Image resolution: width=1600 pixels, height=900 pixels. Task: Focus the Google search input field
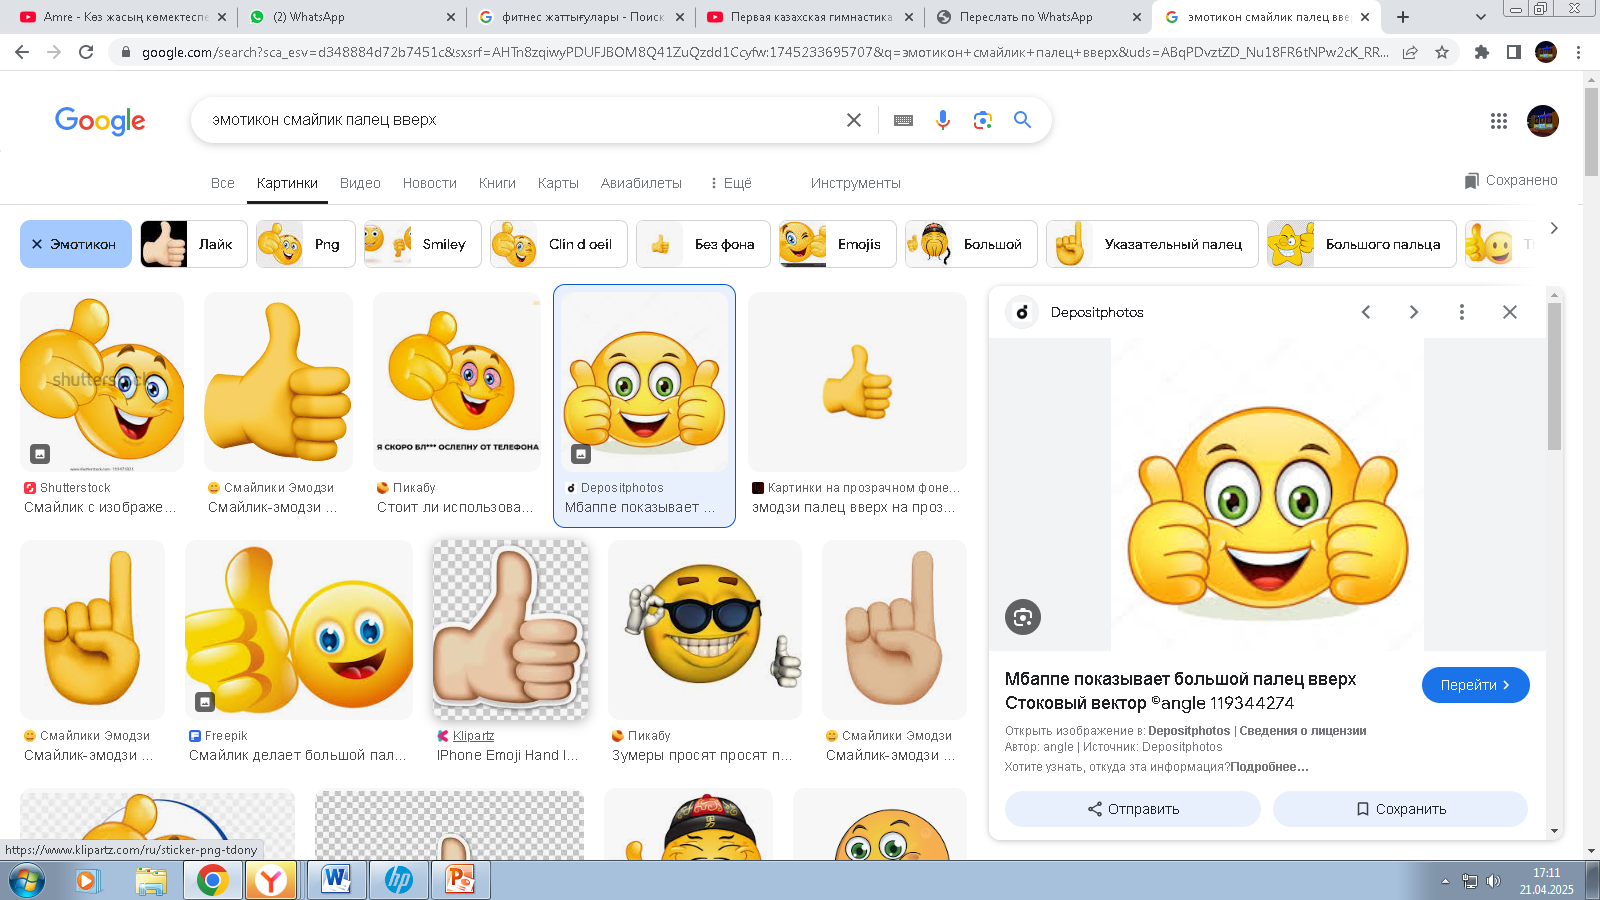[x=520, y=120]
